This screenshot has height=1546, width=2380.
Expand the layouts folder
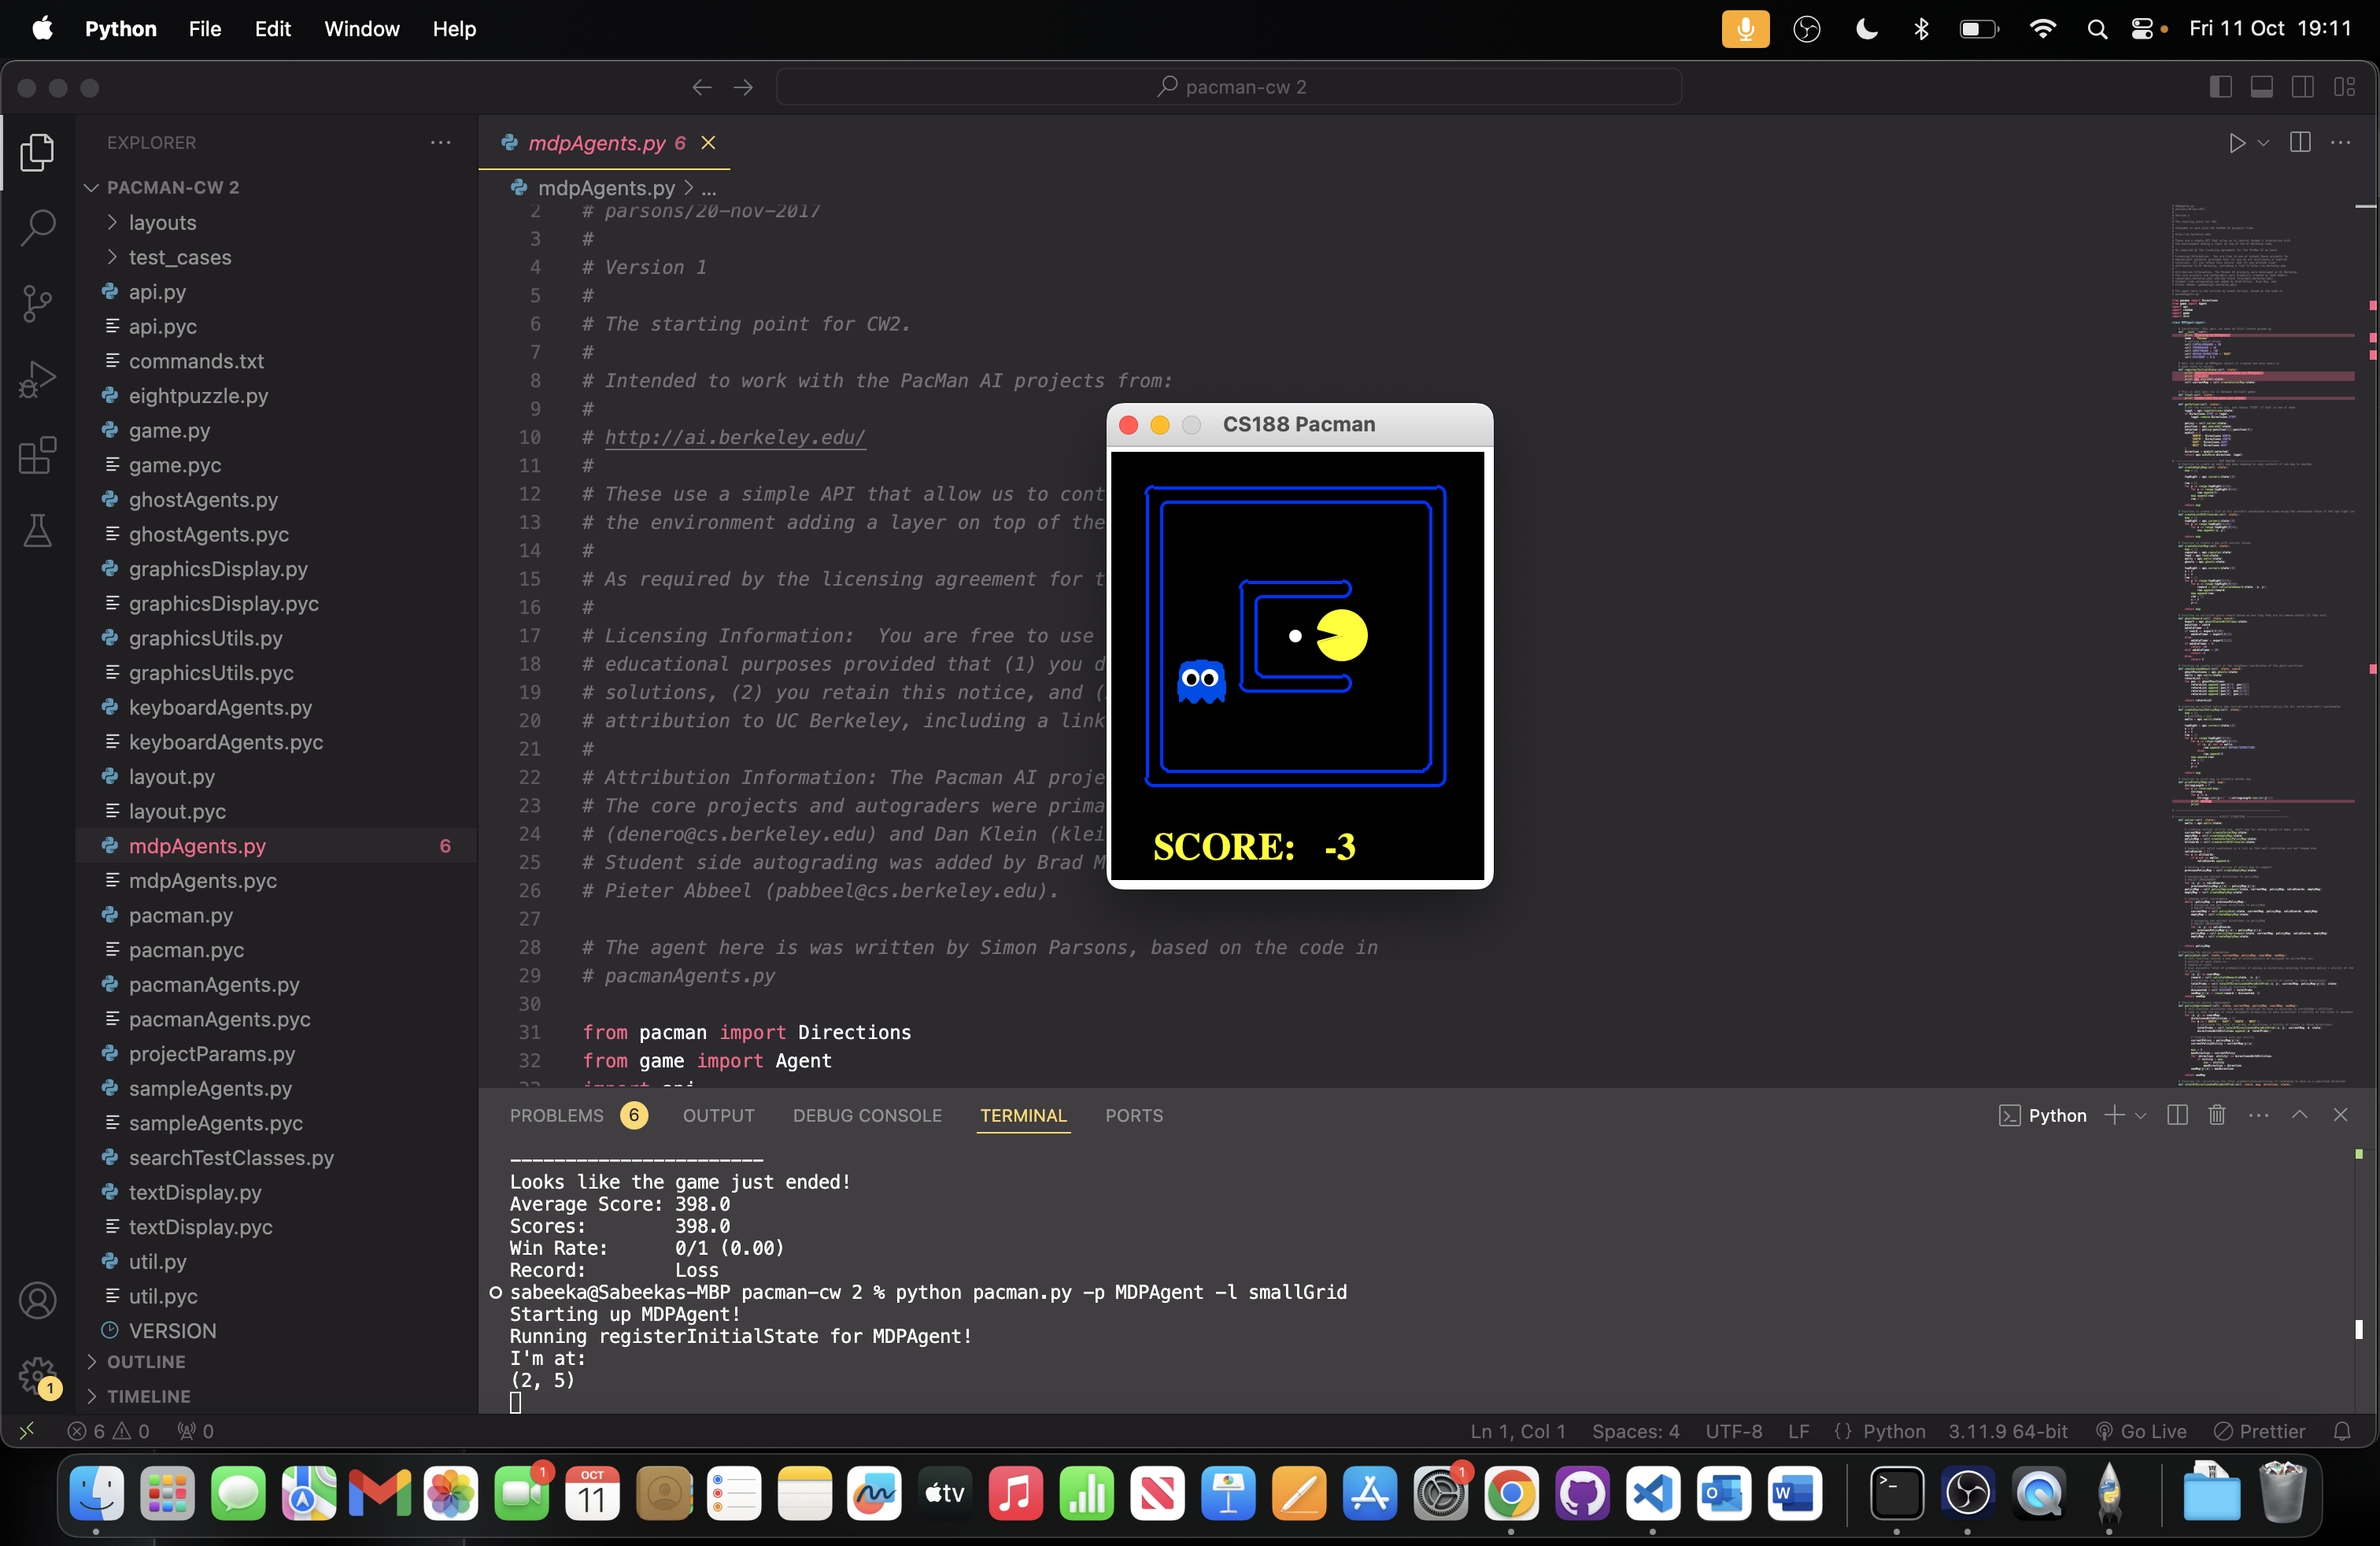162,222
